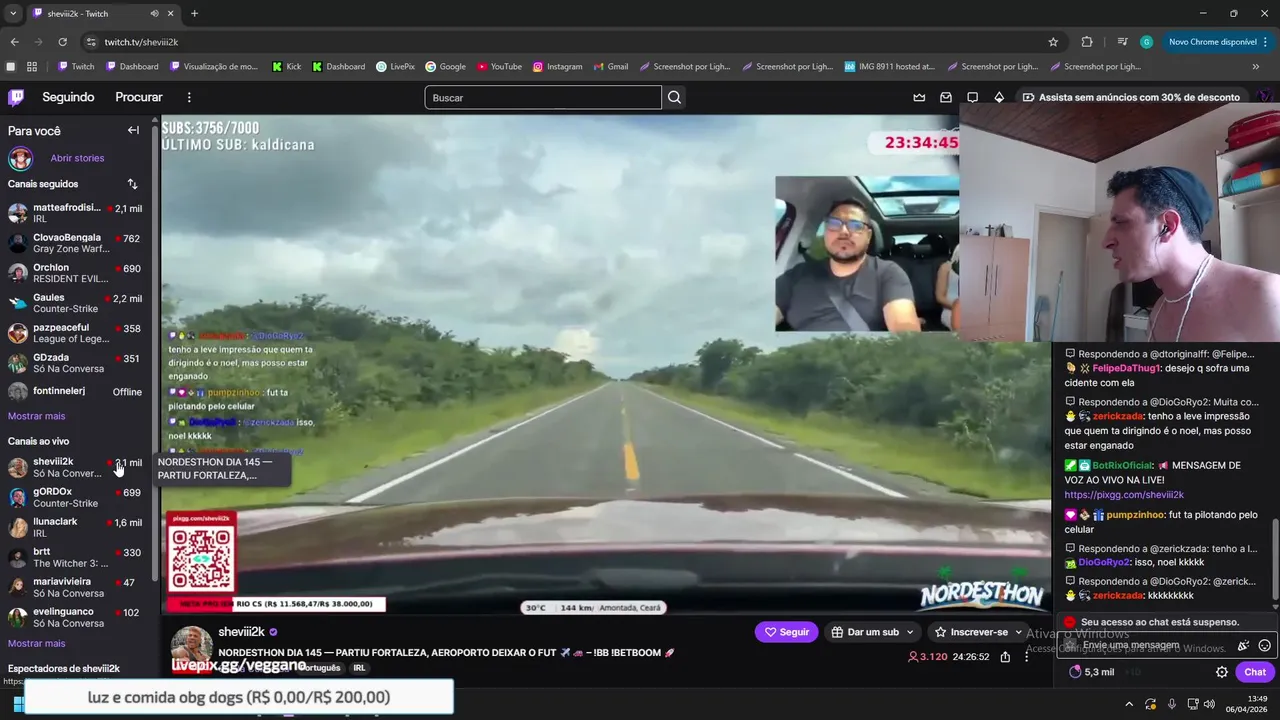Sort followed channels using arrows icon
Viewport: 1280px width, 720px height.
[x=132, y=184]
